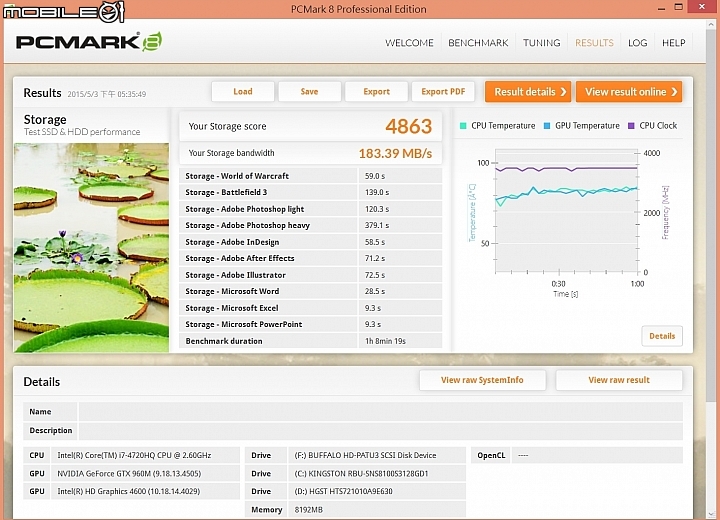View result online
Screen dimensions: 720x520
click(629, 92)
